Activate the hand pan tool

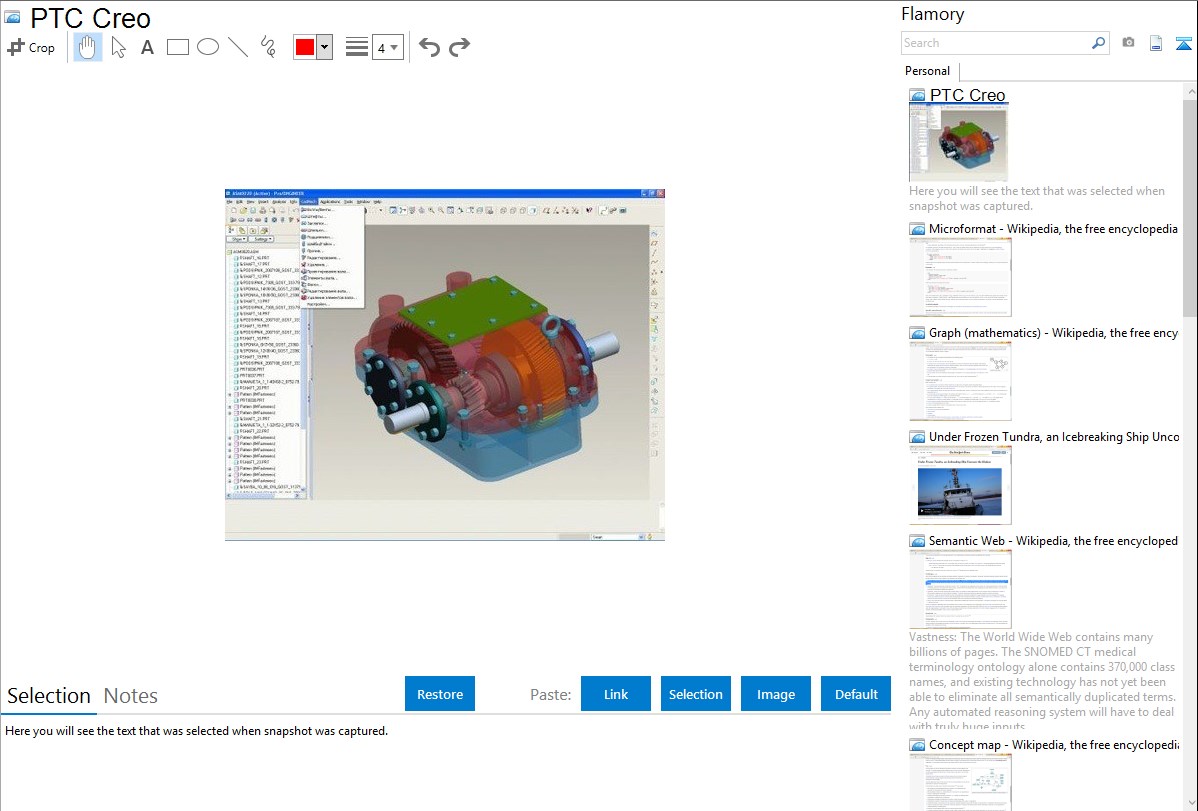[x=88, y=47]
